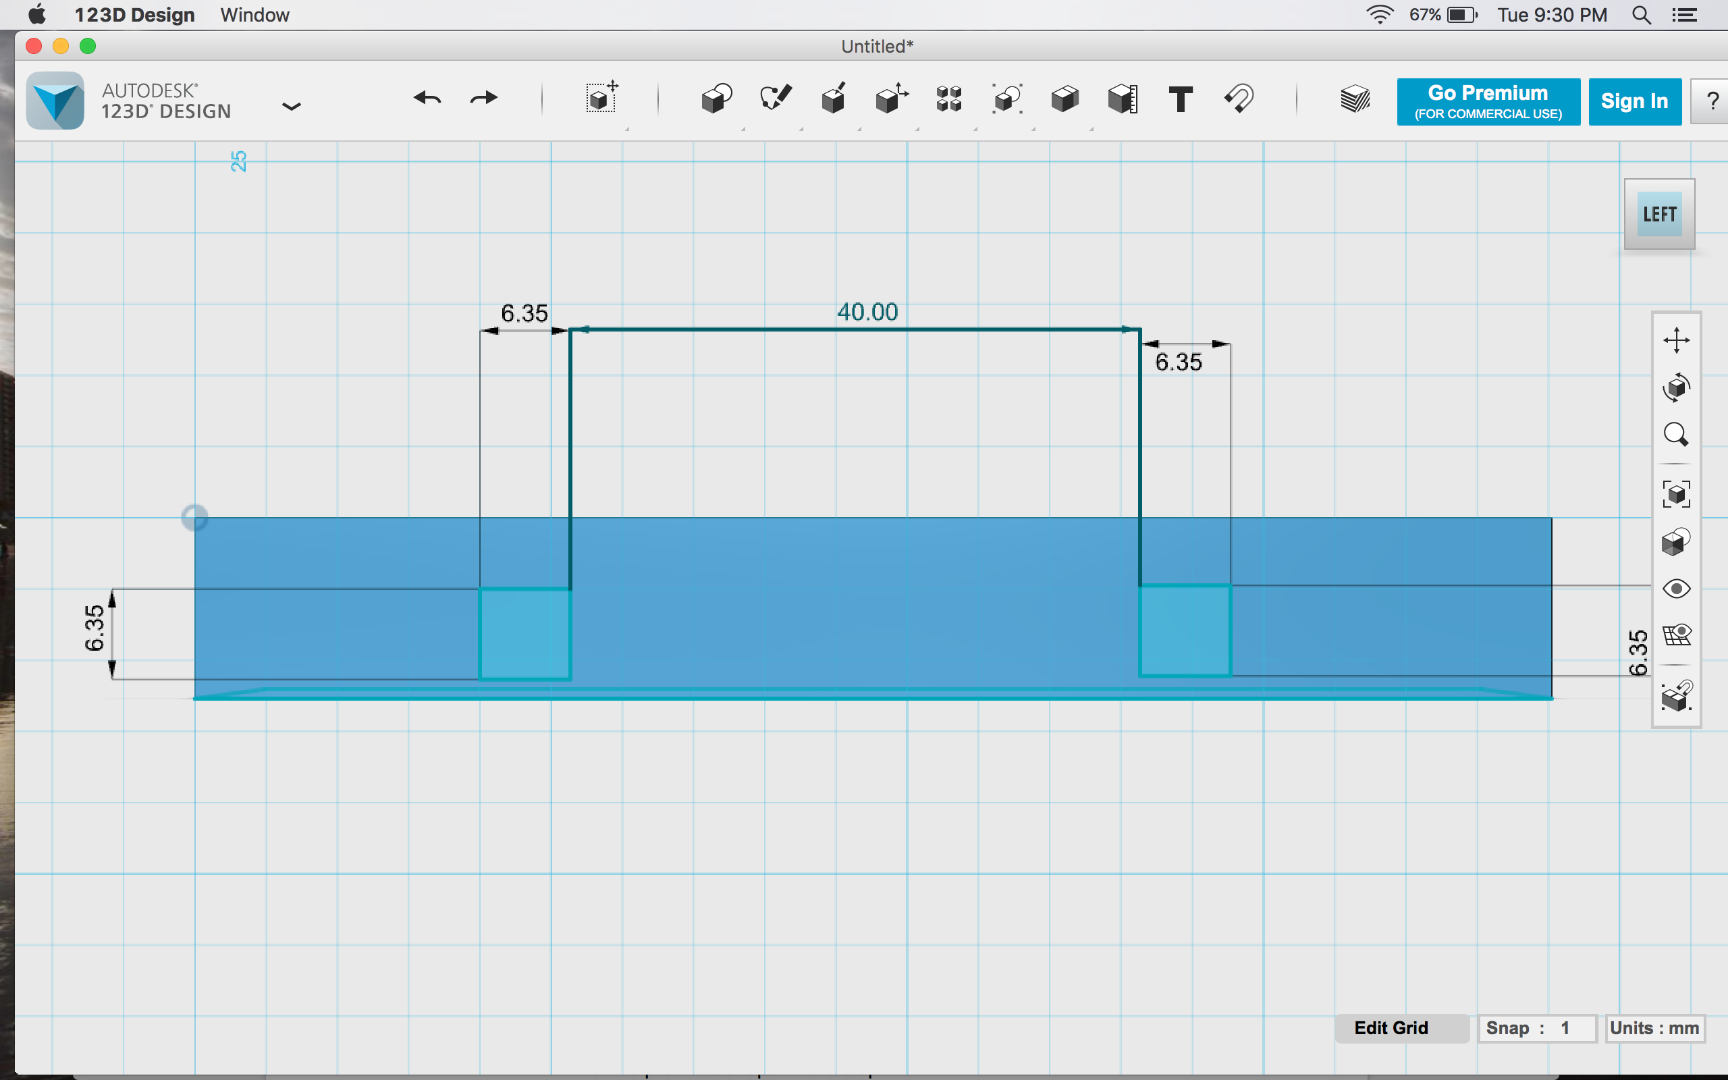Select the Pan navigation tool
Viewport: 1728px width, 1080px height.
click(1677, 340)
